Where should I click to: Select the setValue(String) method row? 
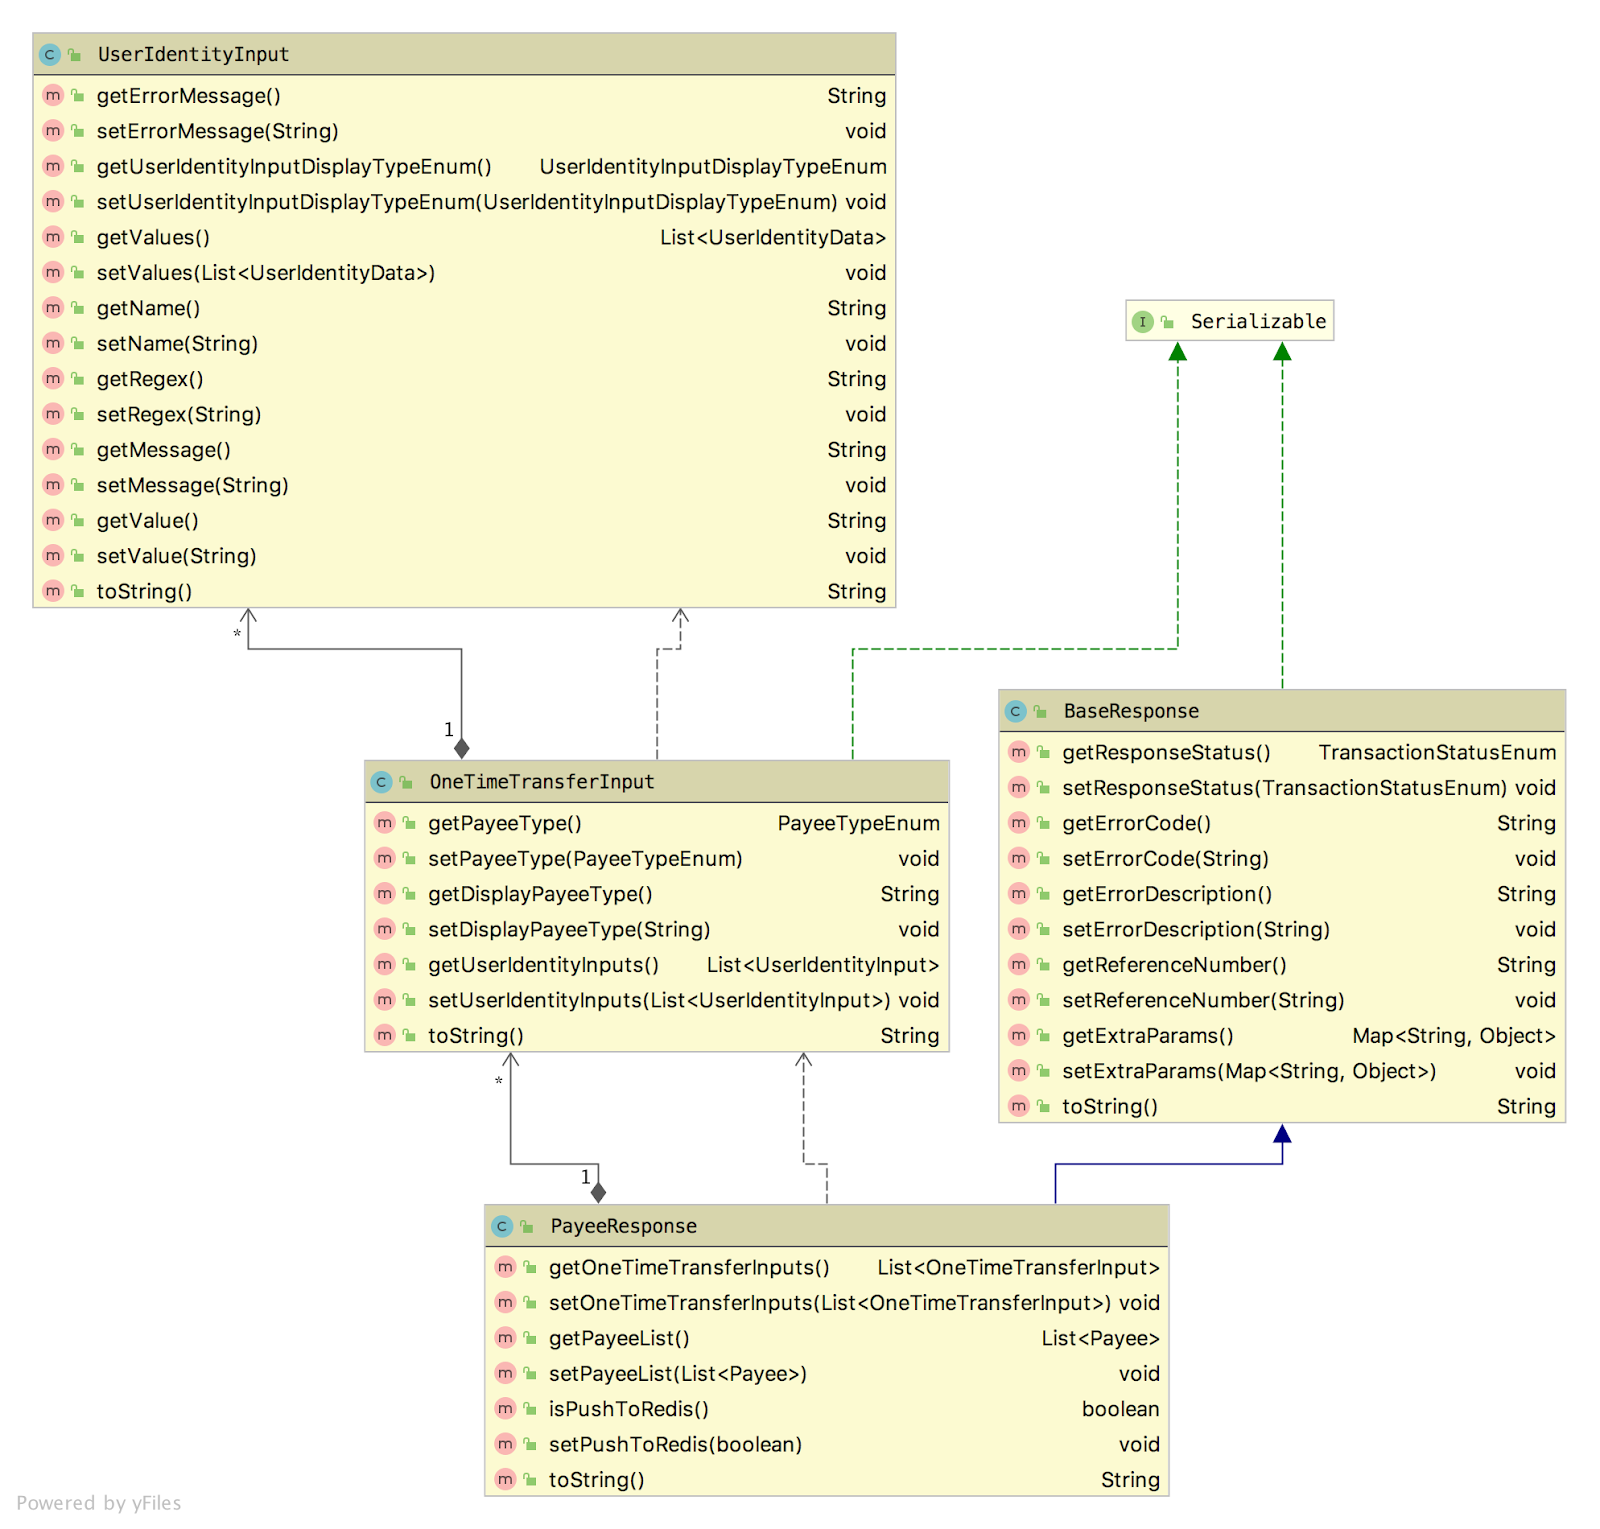[x=464, y=556]
